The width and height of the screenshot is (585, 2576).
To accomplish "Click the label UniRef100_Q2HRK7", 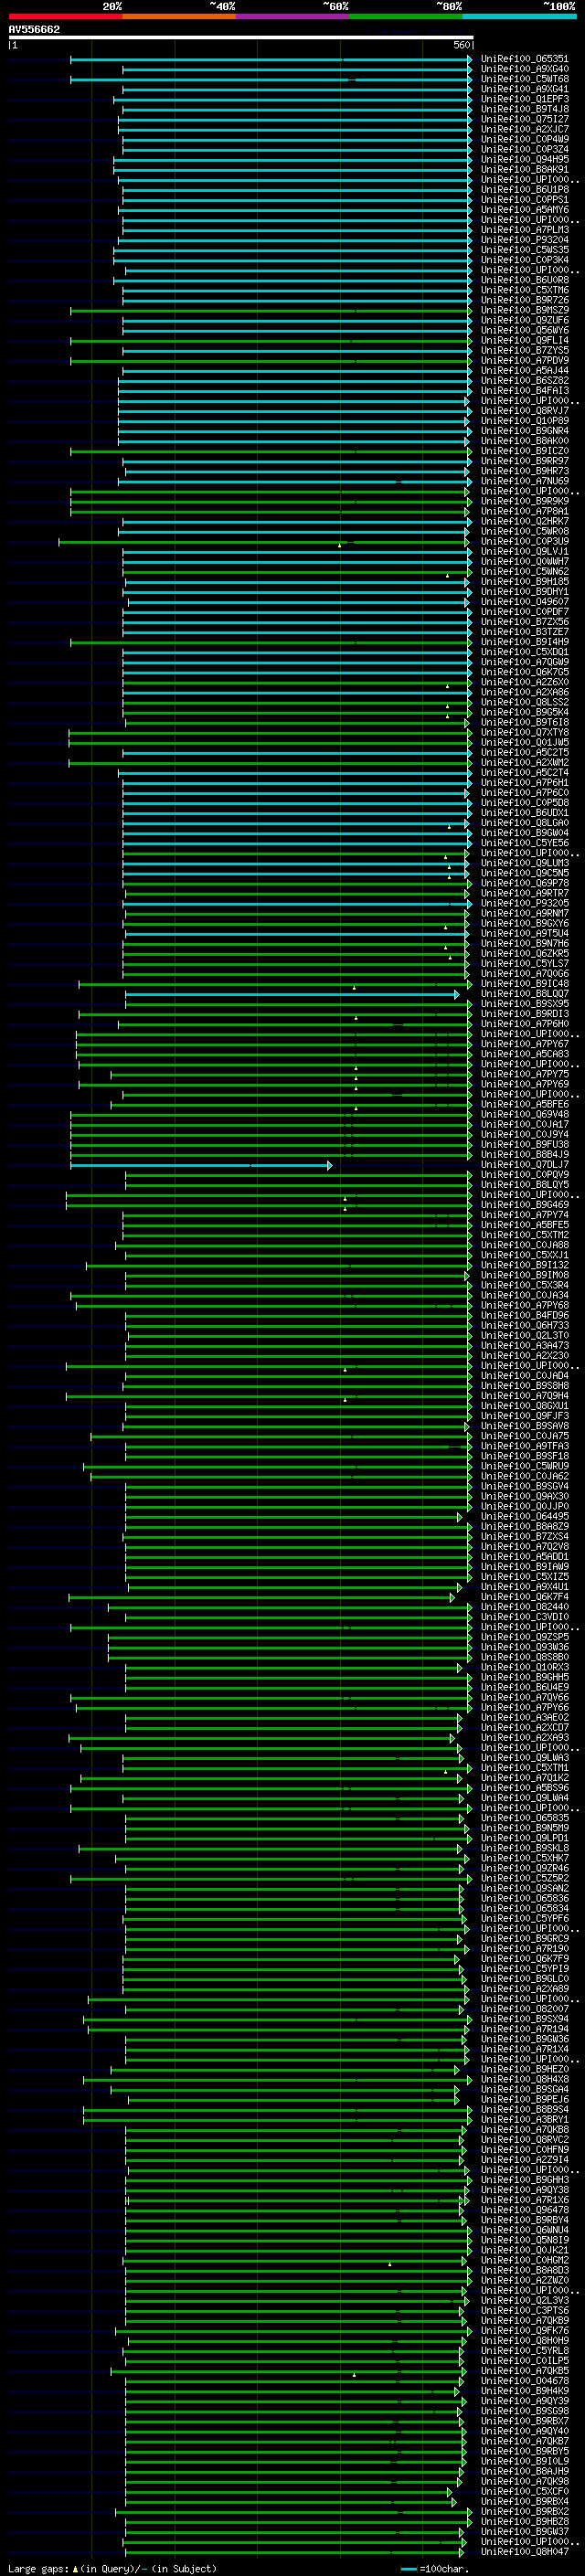I will [524, 521].
